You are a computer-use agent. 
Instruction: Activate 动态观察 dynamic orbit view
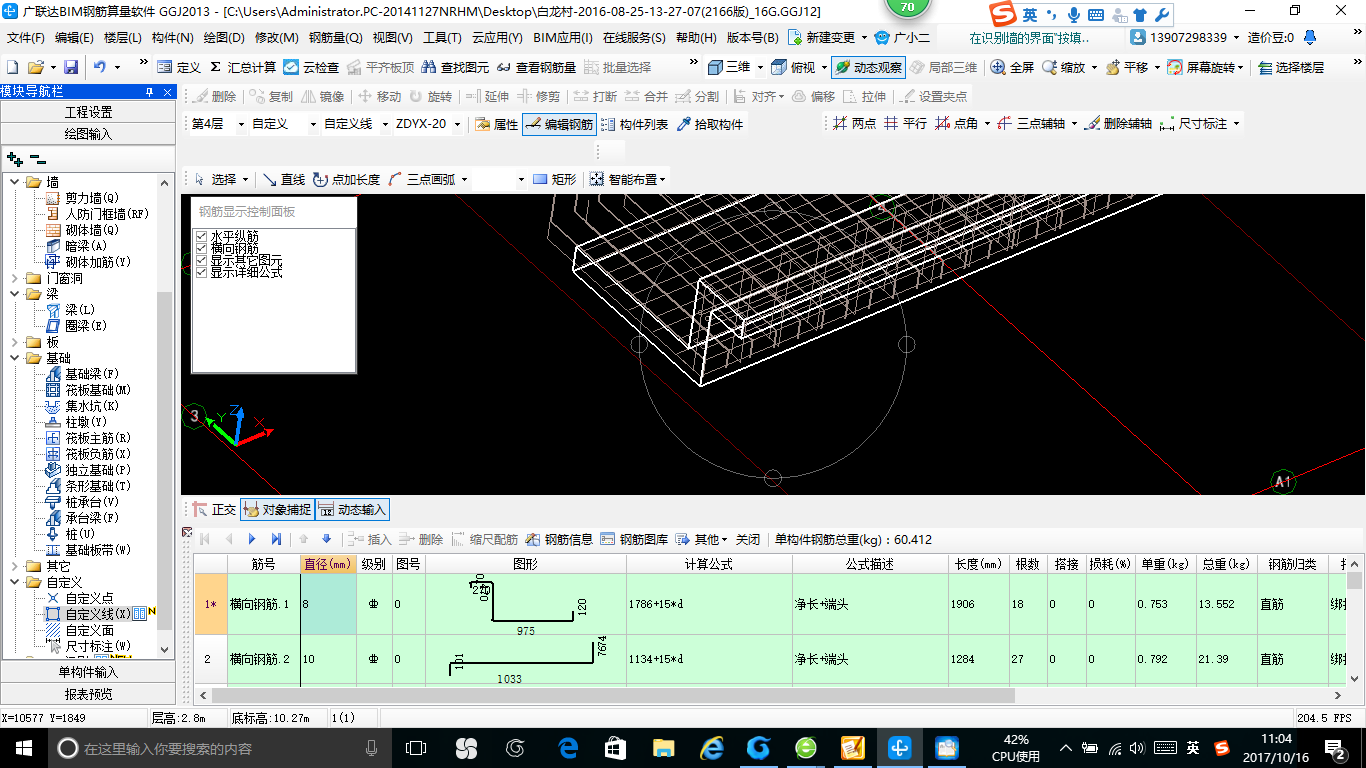[x=868, y=67]
